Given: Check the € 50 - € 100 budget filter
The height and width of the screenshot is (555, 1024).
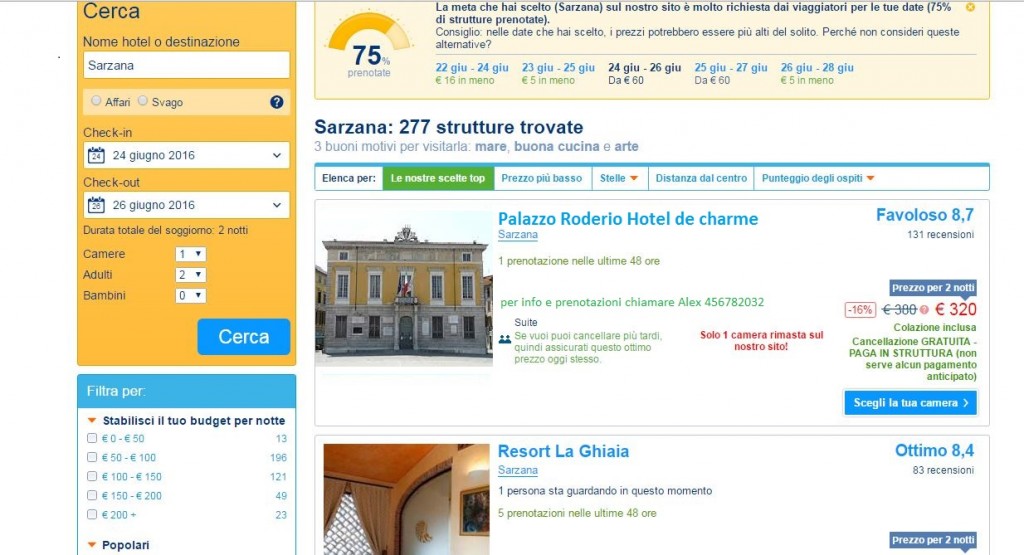Looking at the screenshot, I should [92, 457].
